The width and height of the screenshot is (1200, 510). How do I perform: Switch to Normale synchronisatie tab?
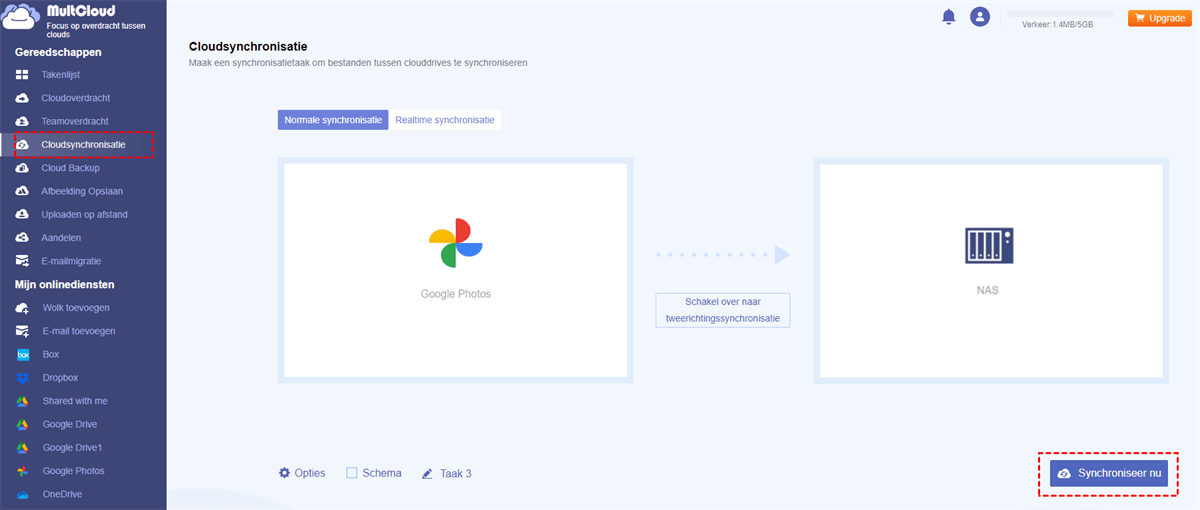333,120
